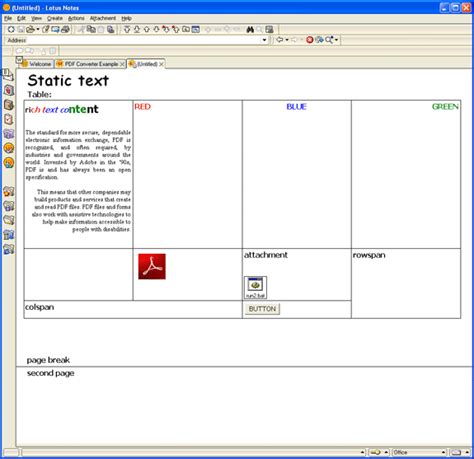Click into the Address input field
This screenshot has width=474, height=459.
143,40
